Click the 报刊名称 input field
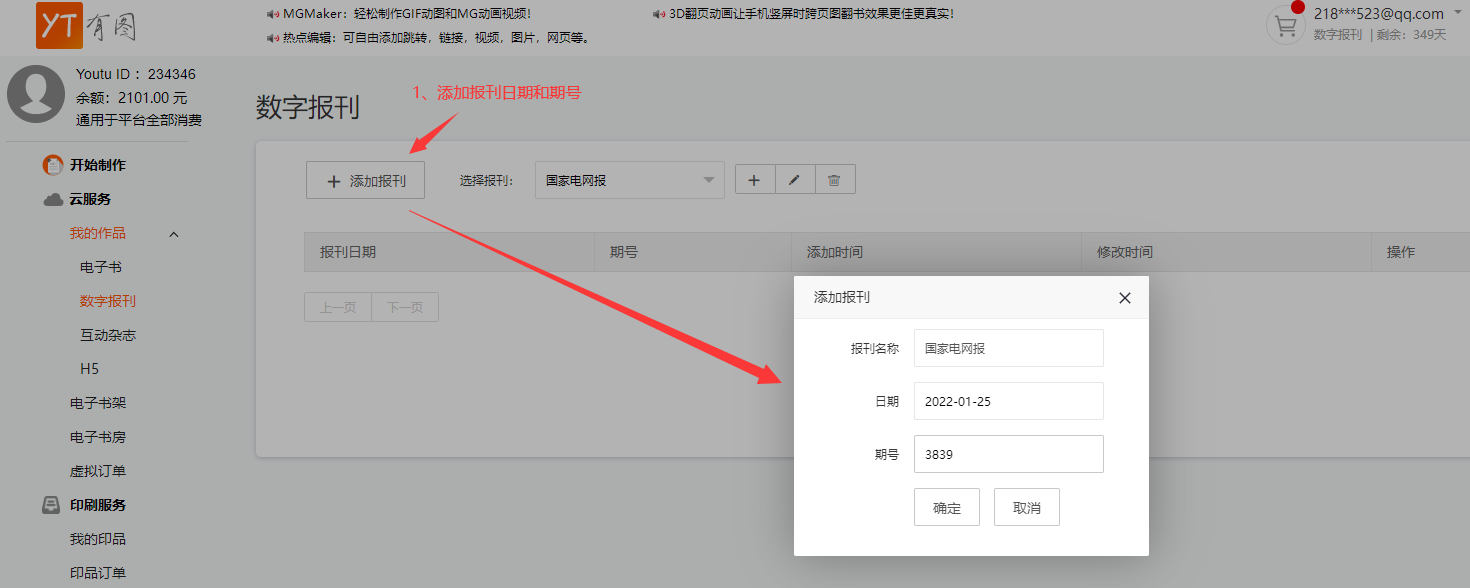 (1009, 348)
